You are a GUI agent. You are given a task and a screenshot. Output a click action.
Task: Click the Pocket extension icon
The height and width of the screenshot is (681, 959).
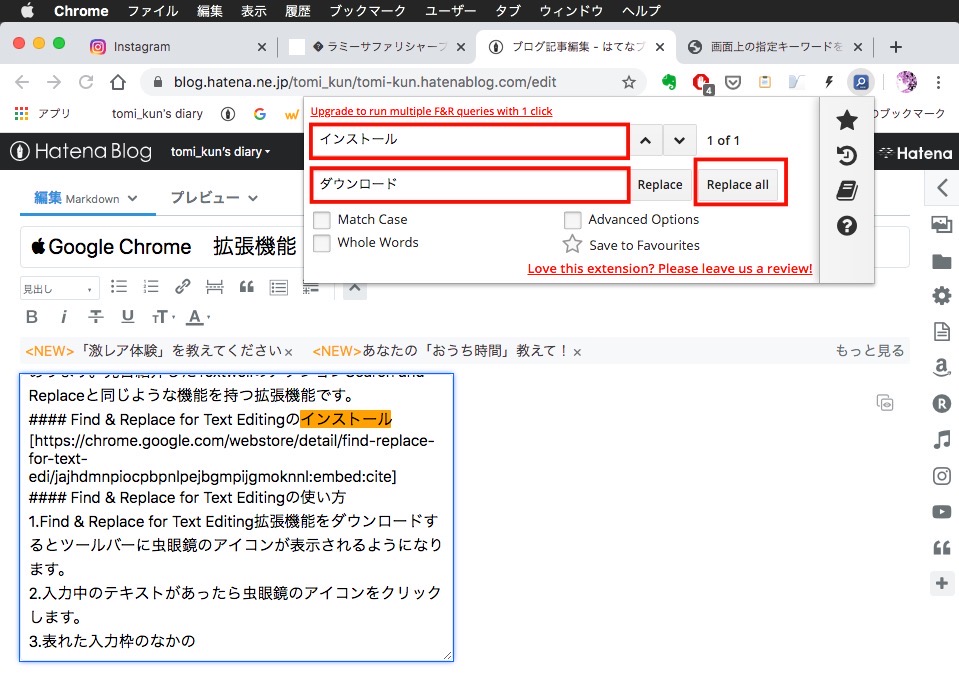pos(733,82)
